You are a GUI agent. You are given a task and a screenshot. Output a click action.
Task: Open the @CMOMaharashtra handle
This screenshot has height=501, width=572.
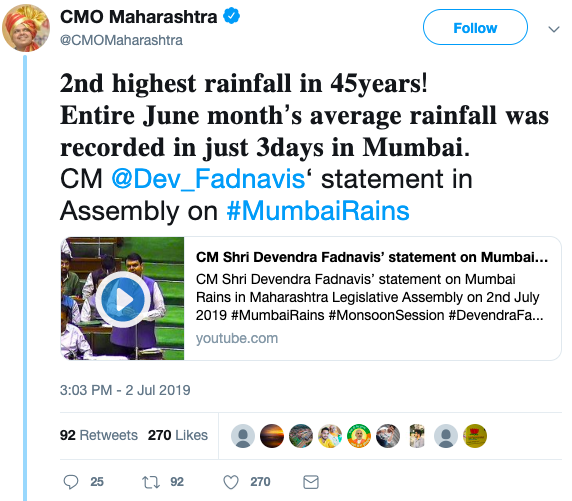[121, 40]
